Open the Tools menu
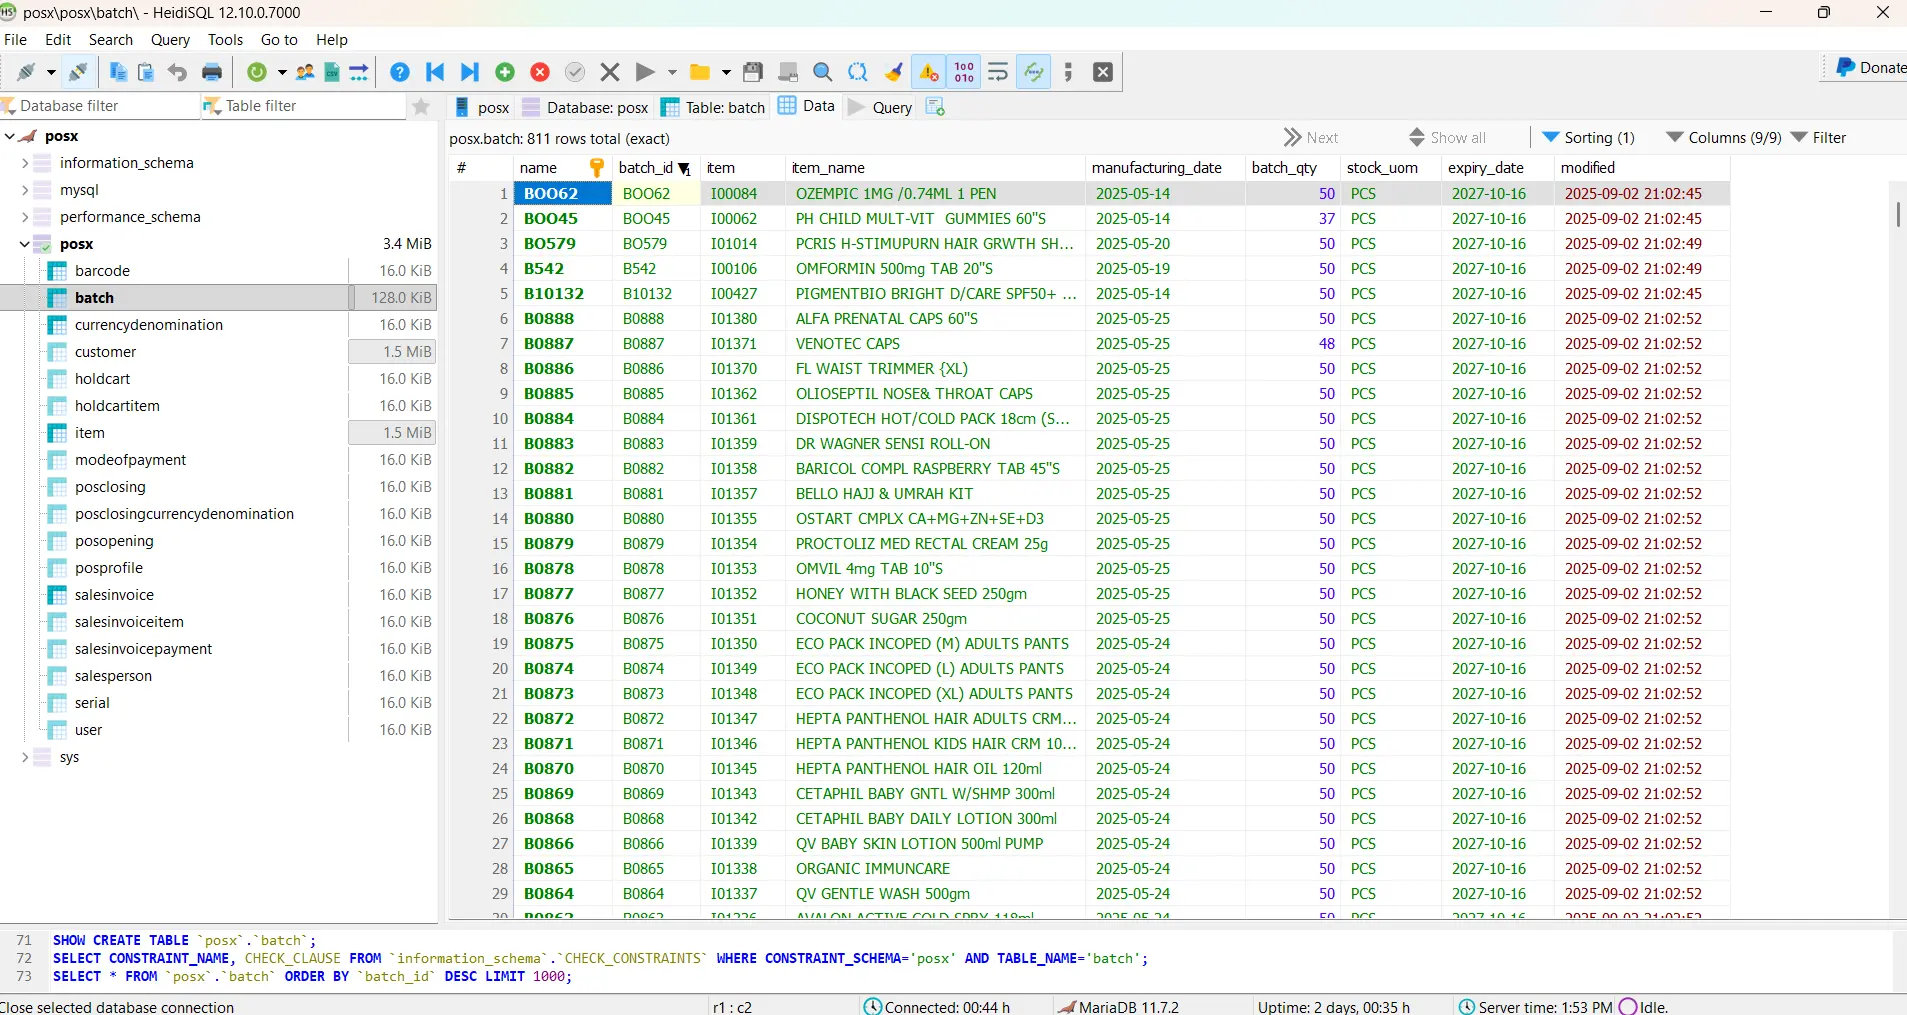1907x1015 pixels. 225,40
